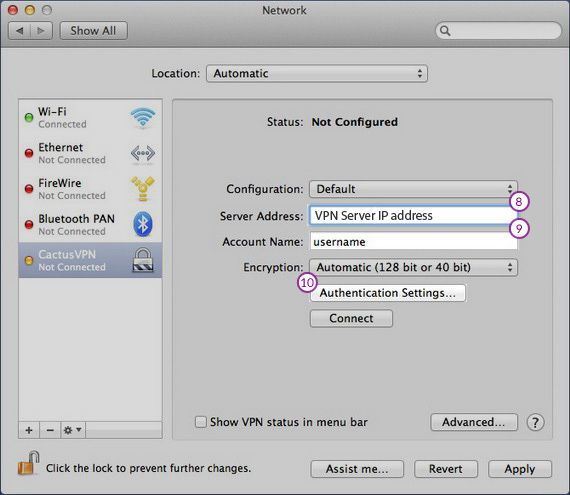Click the Wi-Fi signal icon

click(142, 117)
